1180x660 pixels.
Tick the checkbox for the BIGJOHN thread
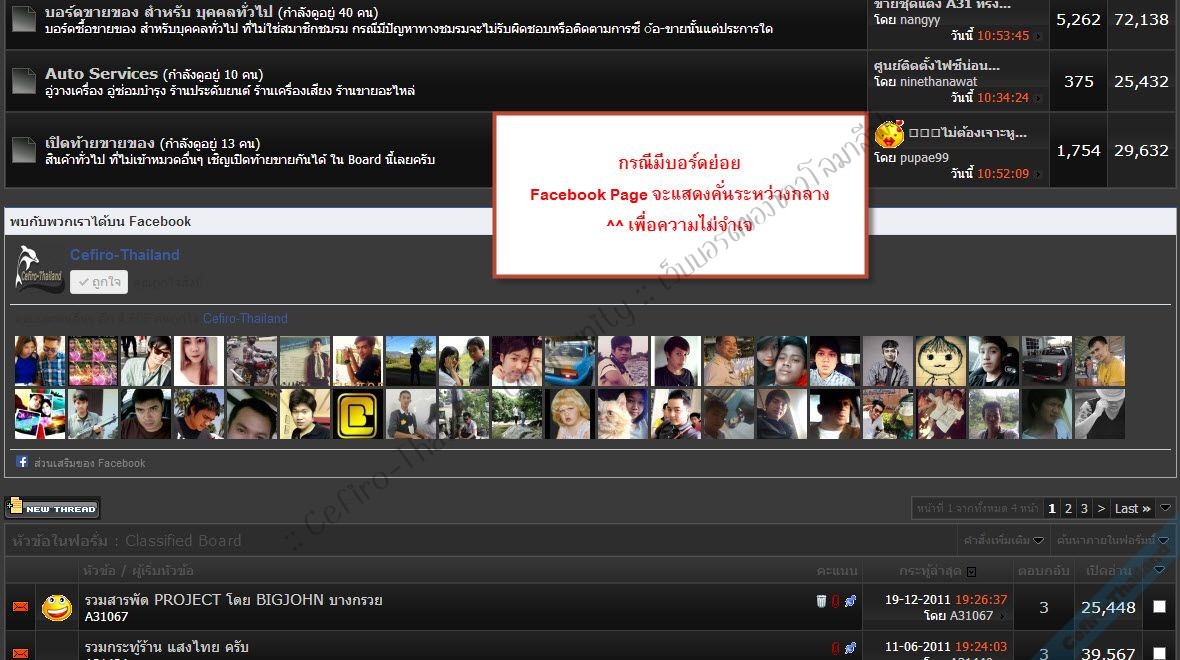pyautogui.click(x=1159, y=606)
